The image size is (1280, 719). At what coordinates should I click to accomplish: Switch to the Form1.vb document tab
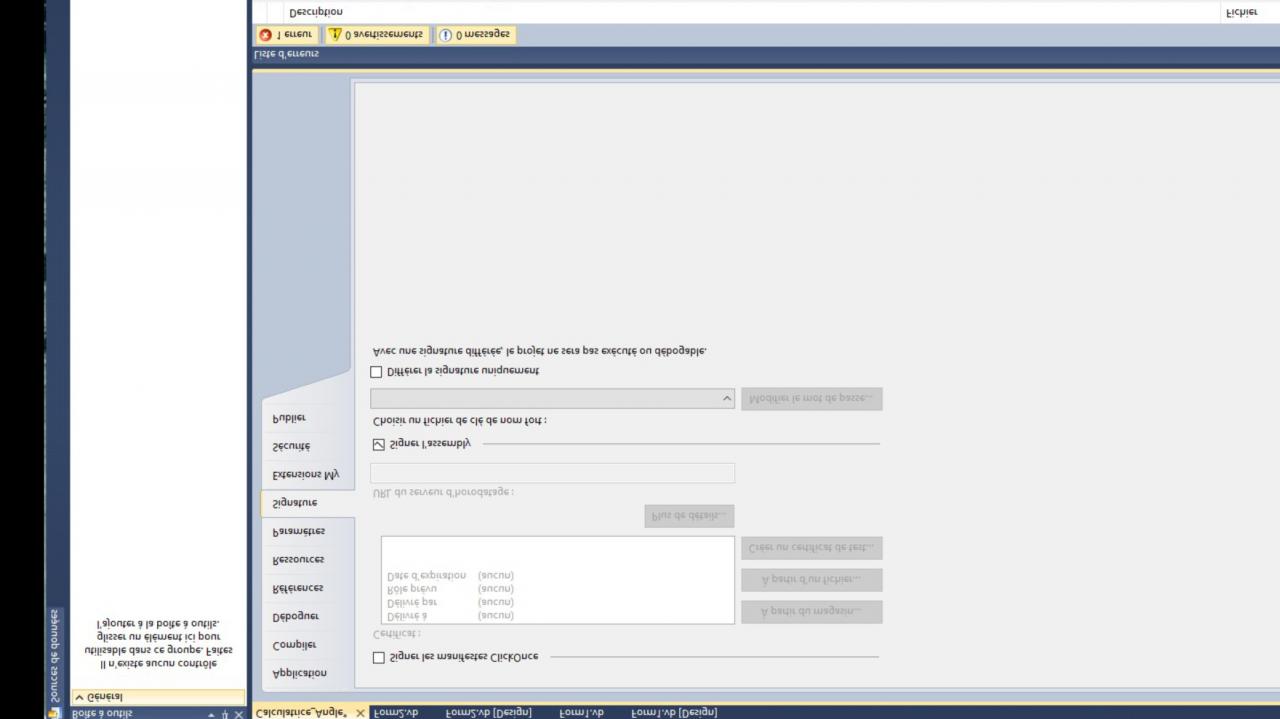pos(581,712)
